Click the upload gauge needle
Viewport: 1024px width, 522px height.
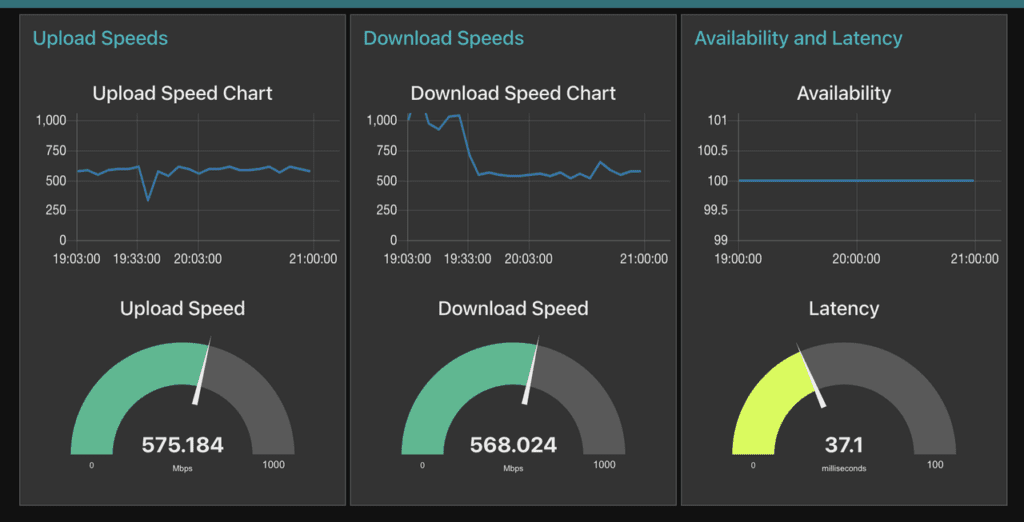[202, 370]
